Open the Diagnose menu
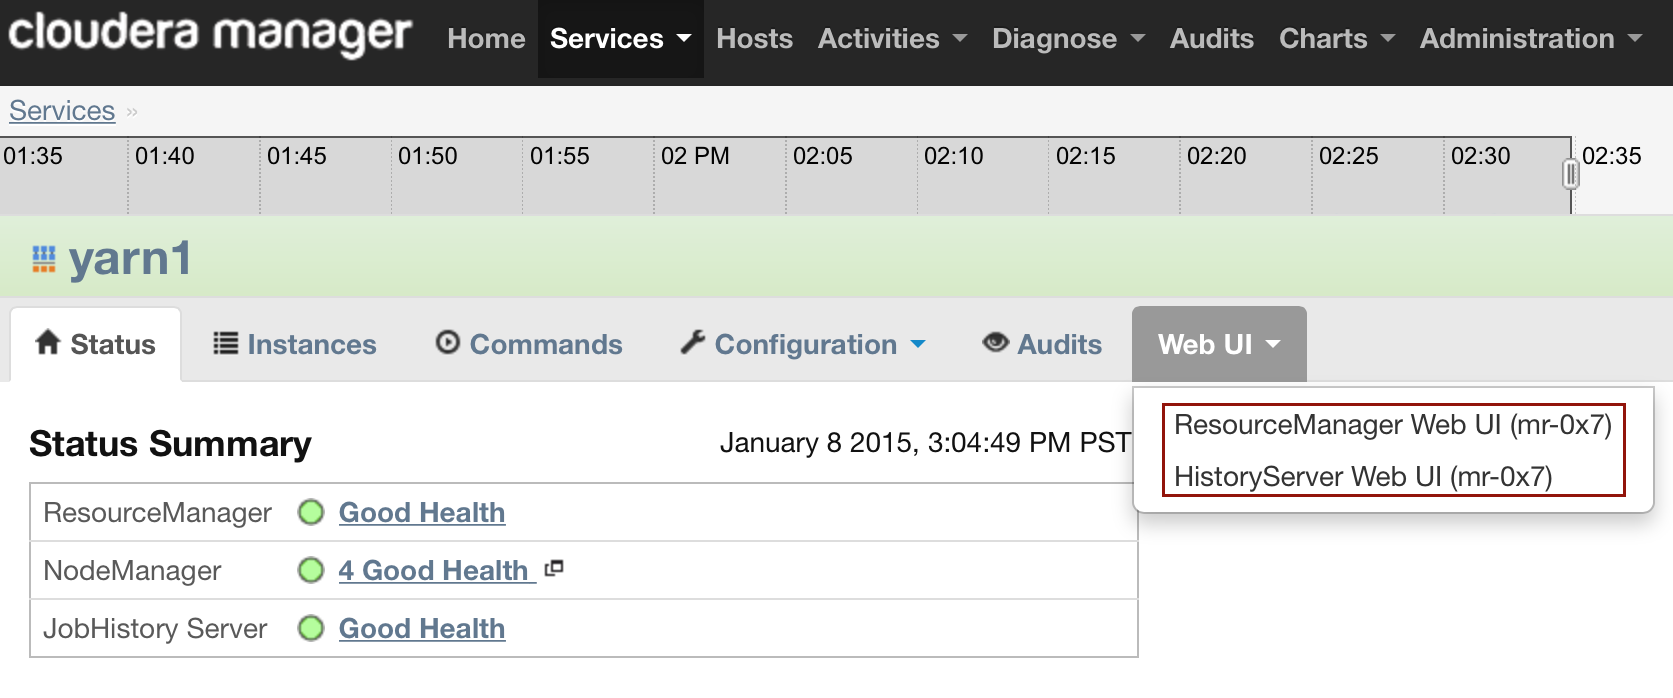 click(1067, 39)
